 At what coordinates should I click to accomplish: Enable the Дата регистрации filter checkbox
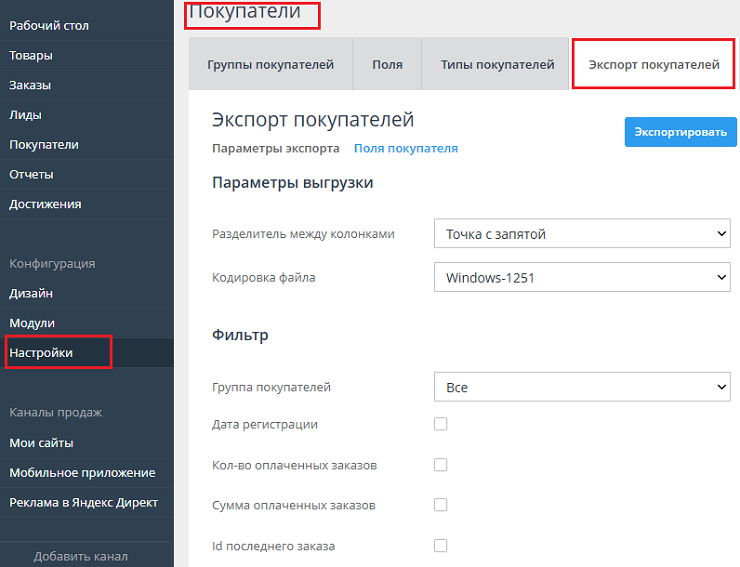[x=440, y=424]
